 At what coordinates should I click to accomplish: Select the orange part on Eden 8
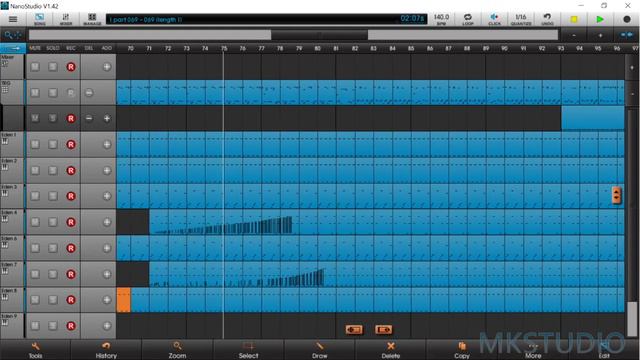(124, 300)
